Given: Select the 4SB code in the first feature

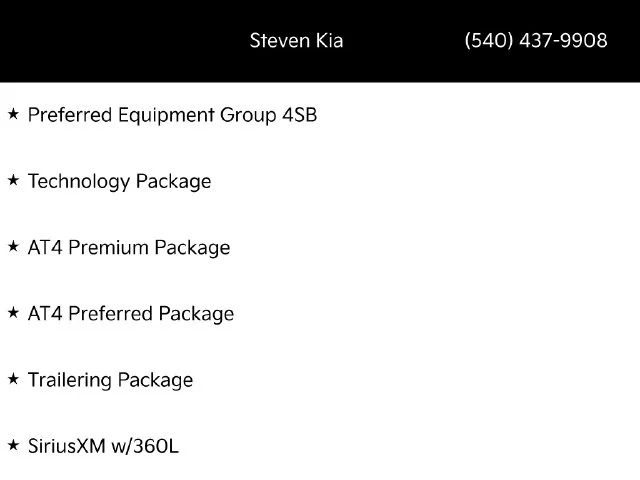Looking at the screenshot, I should point(300,115).
